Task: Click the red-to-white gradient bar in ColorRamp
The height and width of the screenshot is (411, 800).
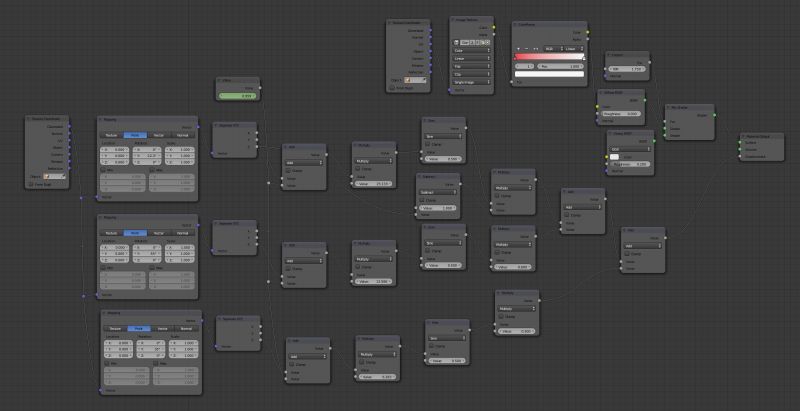Action: 549,57
